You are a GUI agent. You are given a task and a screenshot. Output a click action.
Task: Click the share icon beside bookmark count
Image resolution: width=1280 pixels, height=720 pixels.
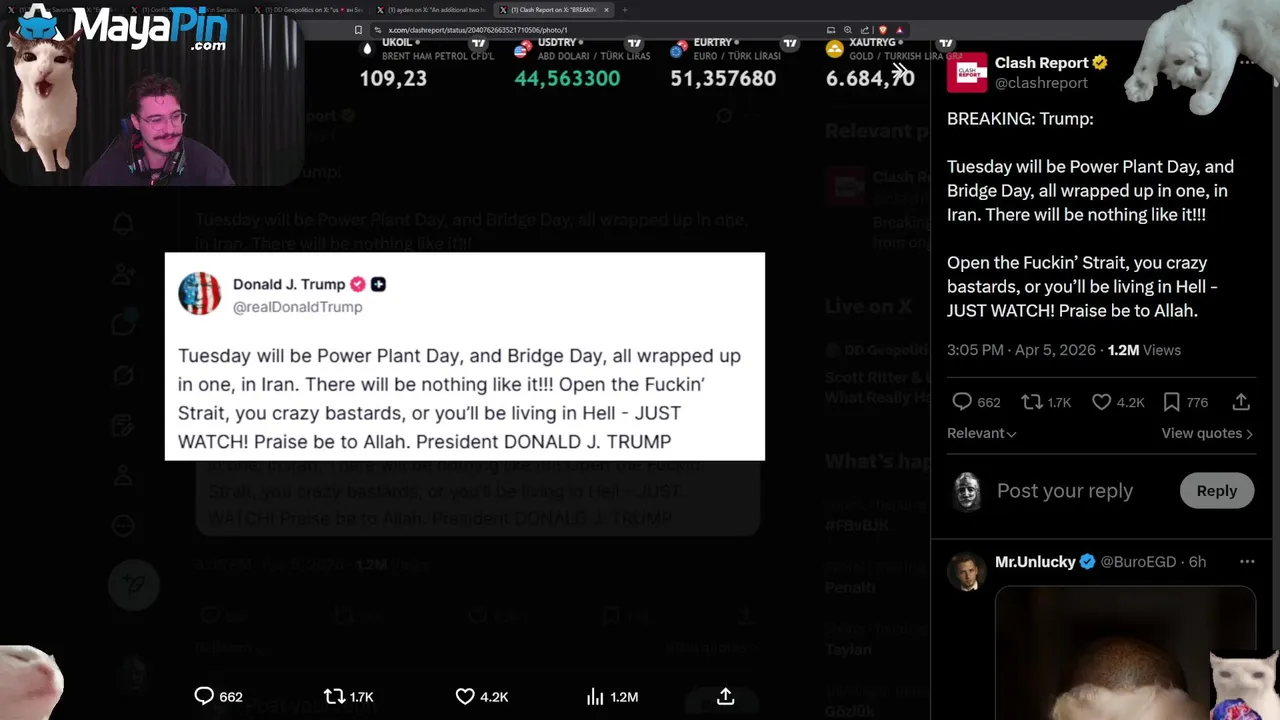click(x=1241, y=402)
